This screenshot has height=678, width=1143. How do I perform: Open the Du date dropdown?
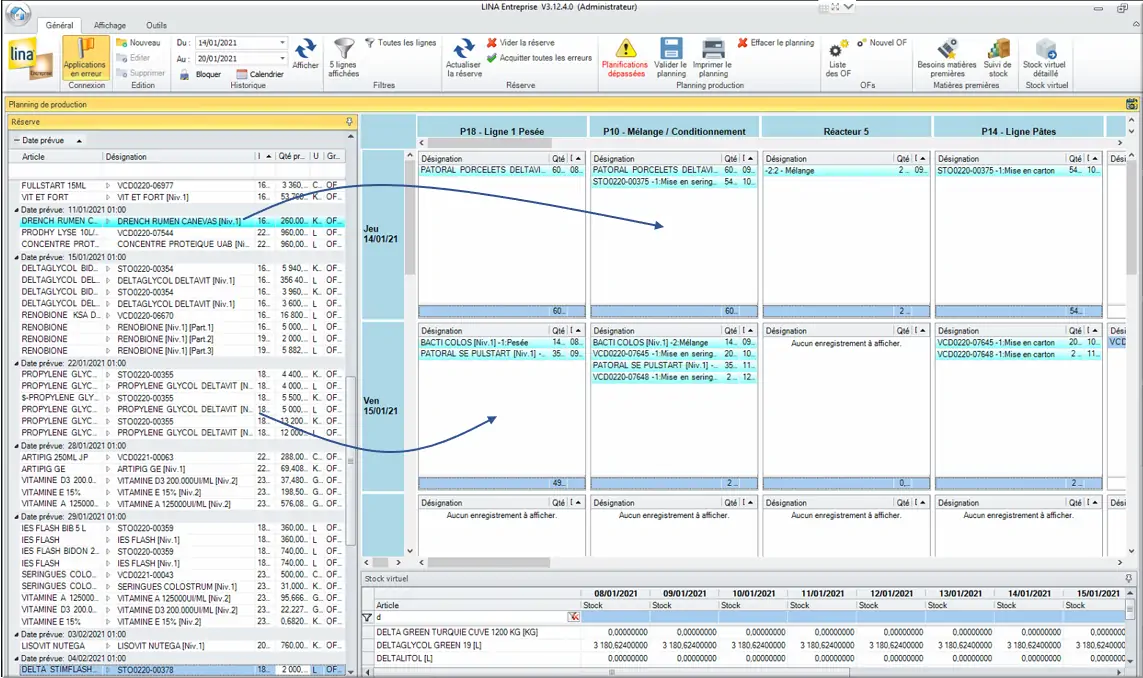coord(282,43)
